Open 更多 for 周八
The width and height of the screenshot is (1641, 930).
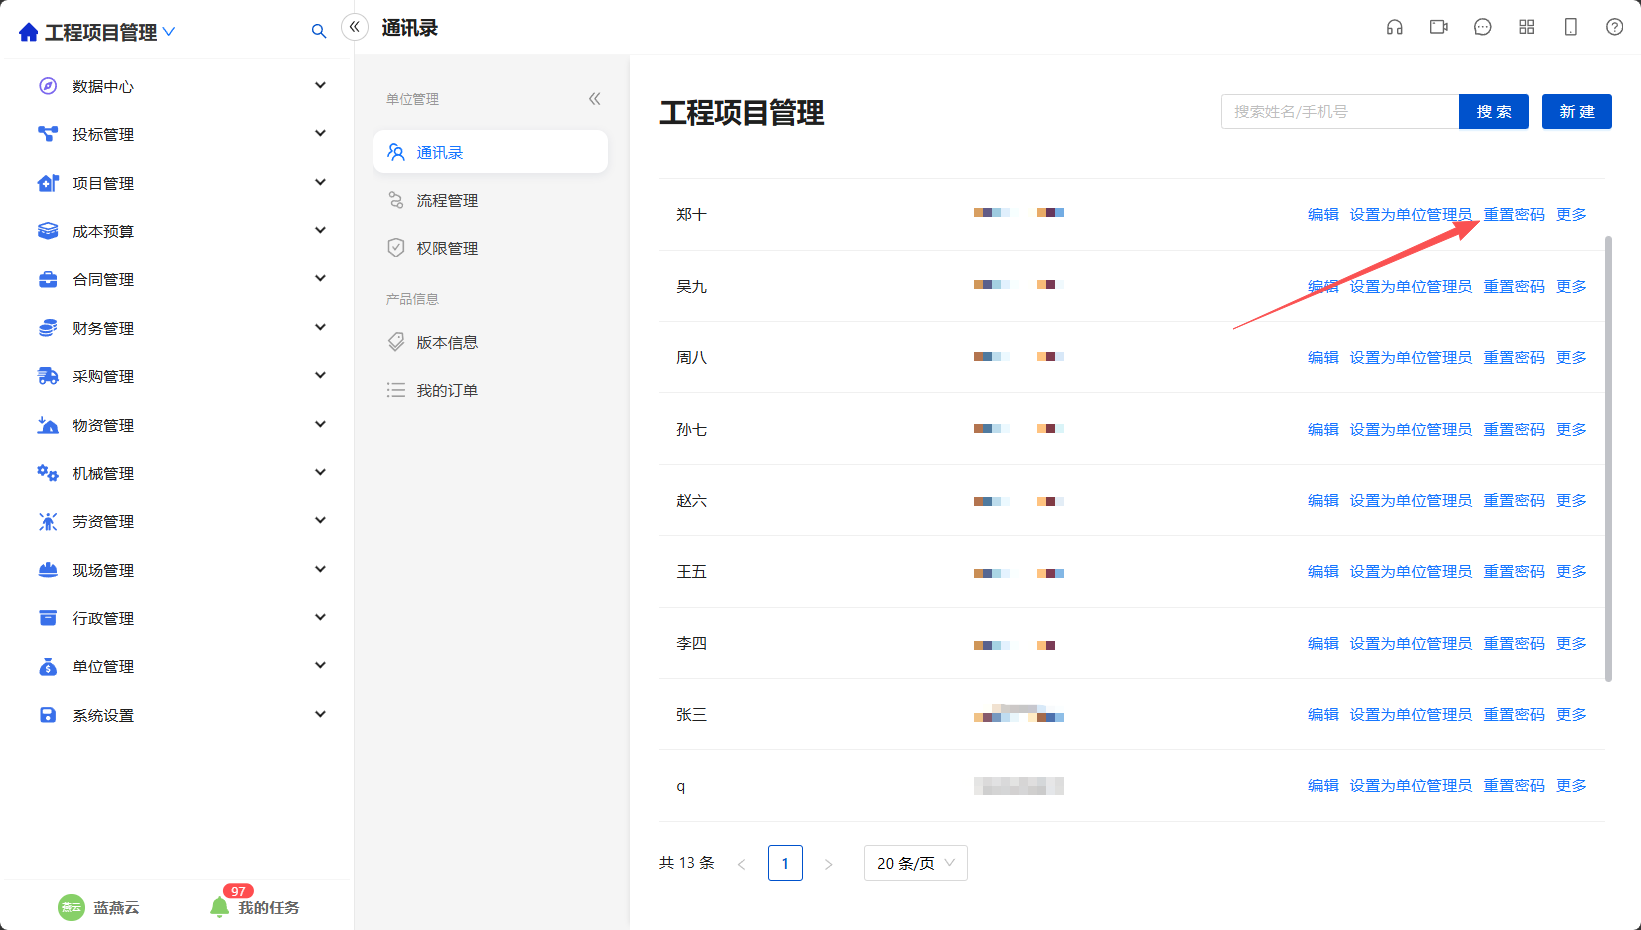(1571, 357)
